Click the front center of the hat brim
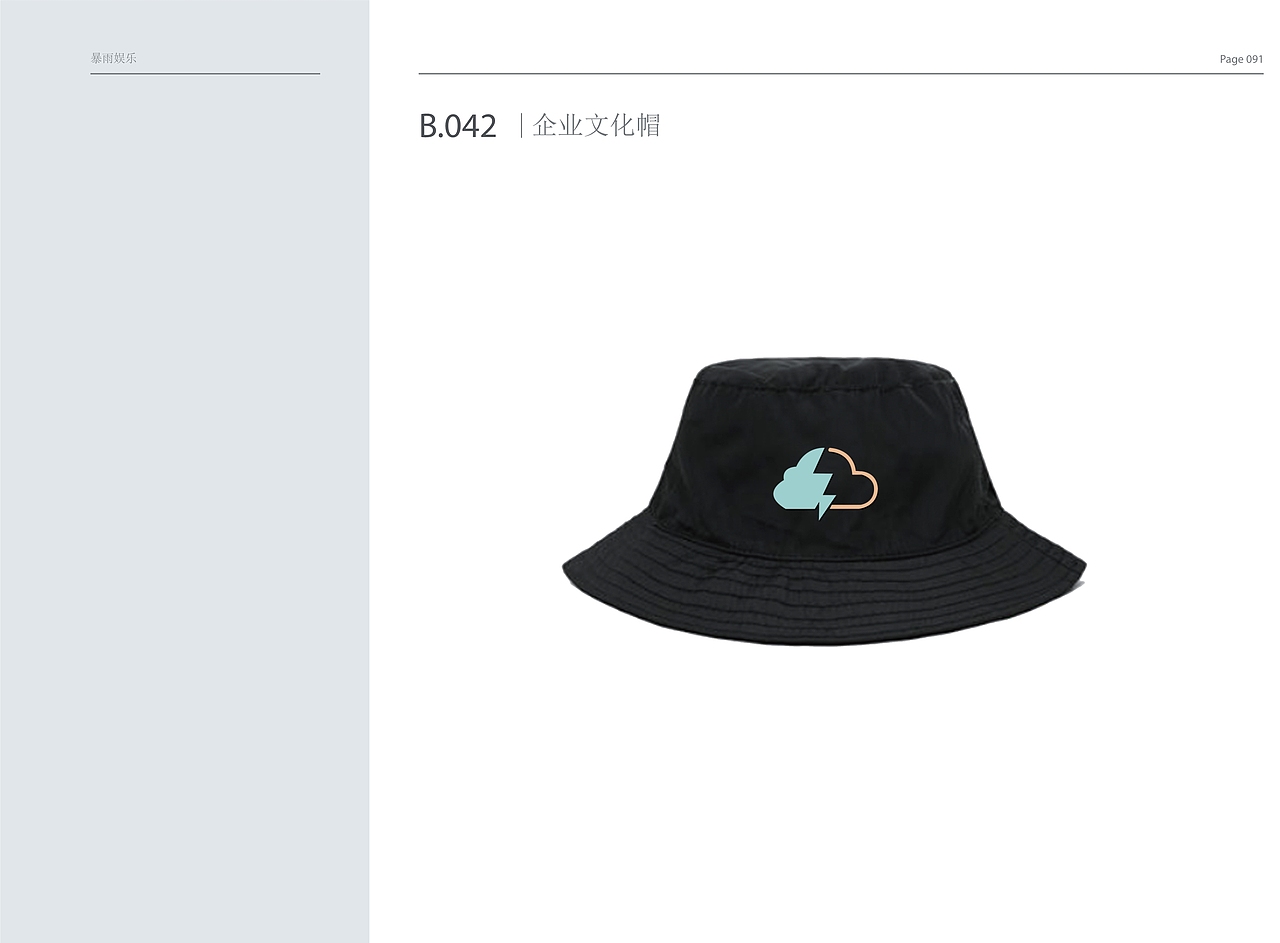This screenshot has width=1280, height=943. (823, 600)
